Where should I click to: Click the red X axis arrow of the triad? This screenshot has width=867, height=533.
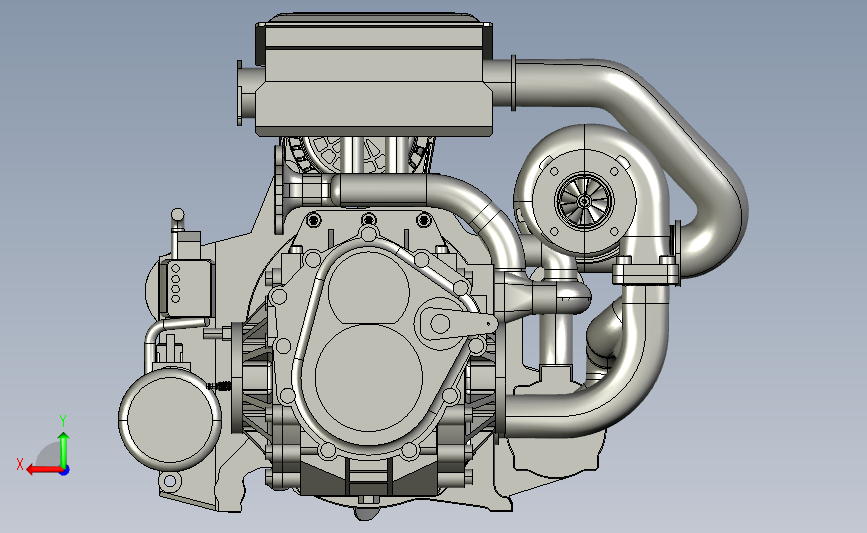click(x=43, y=470)
